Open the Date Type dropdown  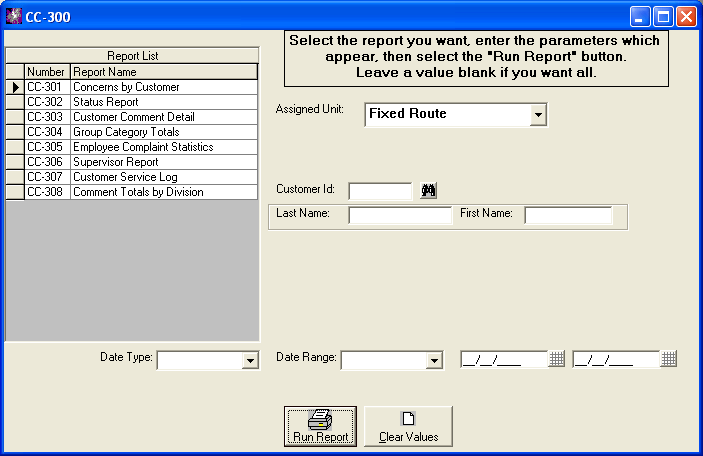(x=250, y=361)
